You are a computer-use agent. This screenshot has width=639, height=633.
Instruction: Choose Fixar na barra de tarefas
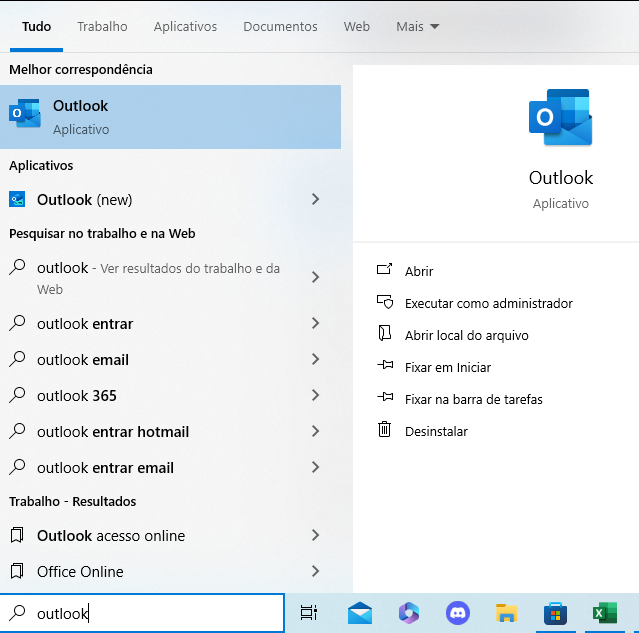pyautogui.click(x=474, y=399)
